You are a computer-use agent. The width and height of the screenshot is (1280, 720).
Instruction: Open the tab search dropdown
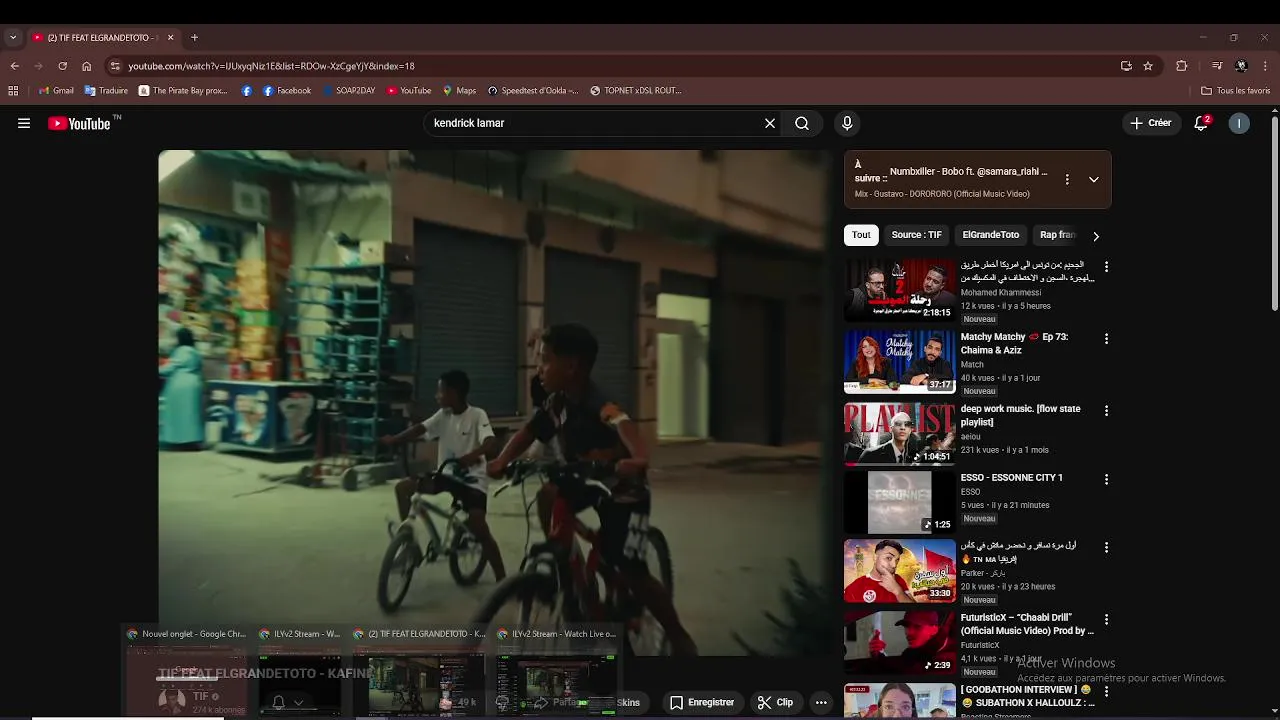13,38
